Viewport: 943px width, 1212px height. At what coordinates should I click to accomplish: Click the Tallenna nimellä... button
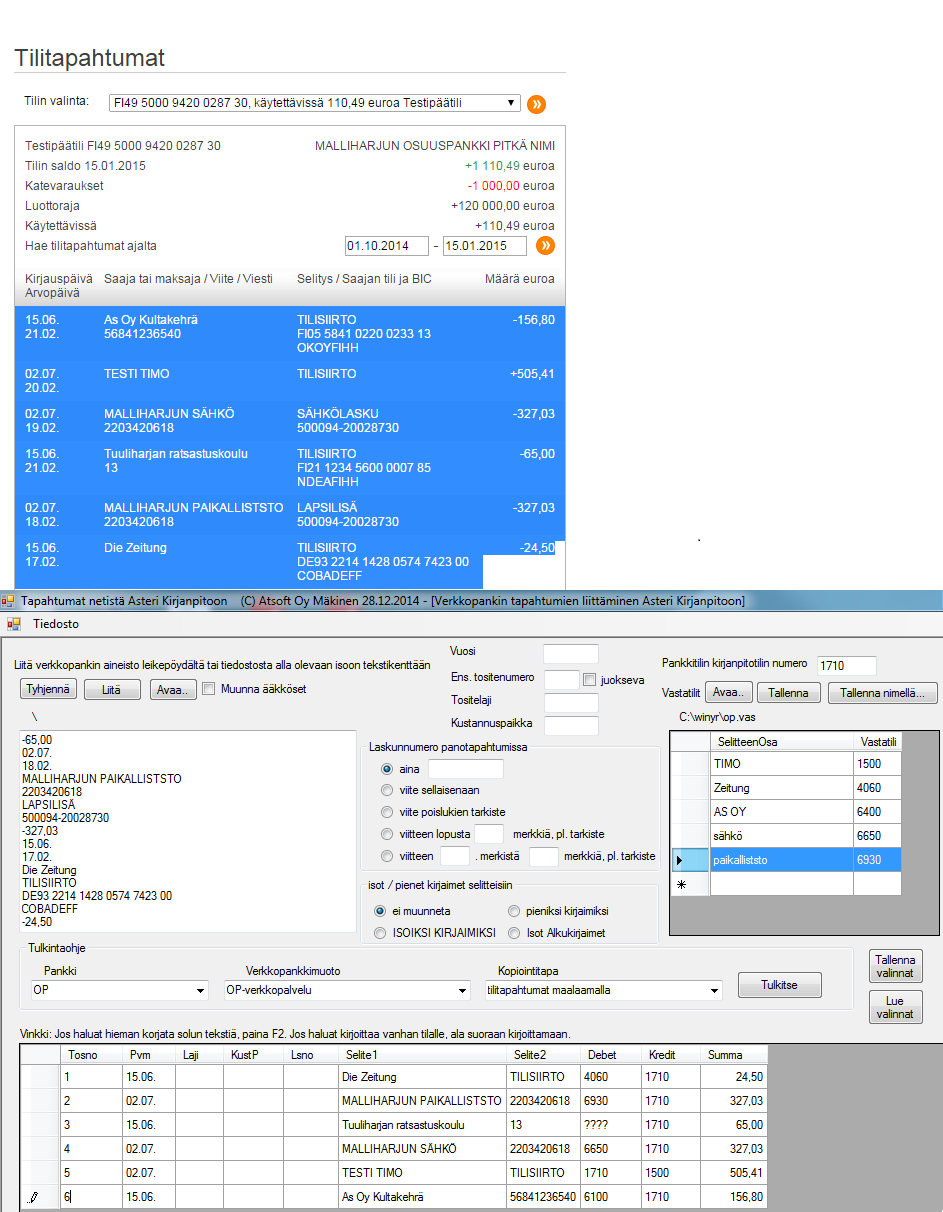click(x=883, y=693)
